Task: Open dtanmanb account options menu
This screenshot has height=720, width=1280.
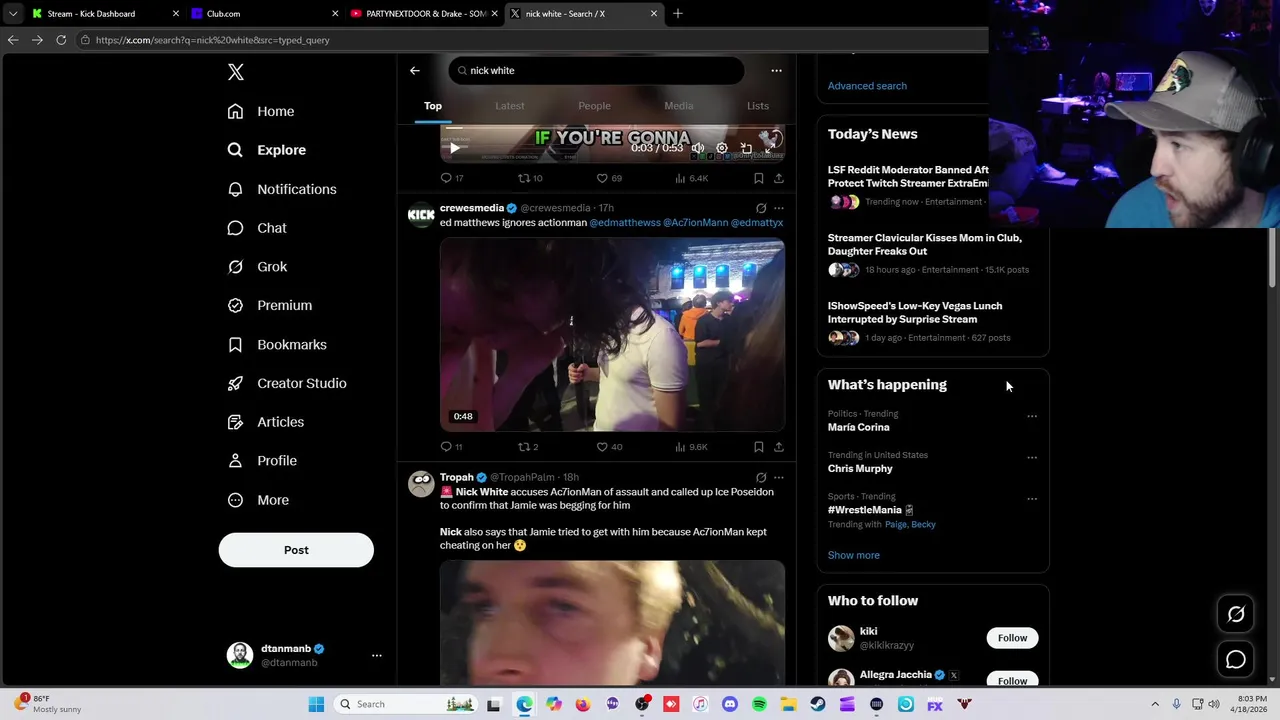Action: 377,655
